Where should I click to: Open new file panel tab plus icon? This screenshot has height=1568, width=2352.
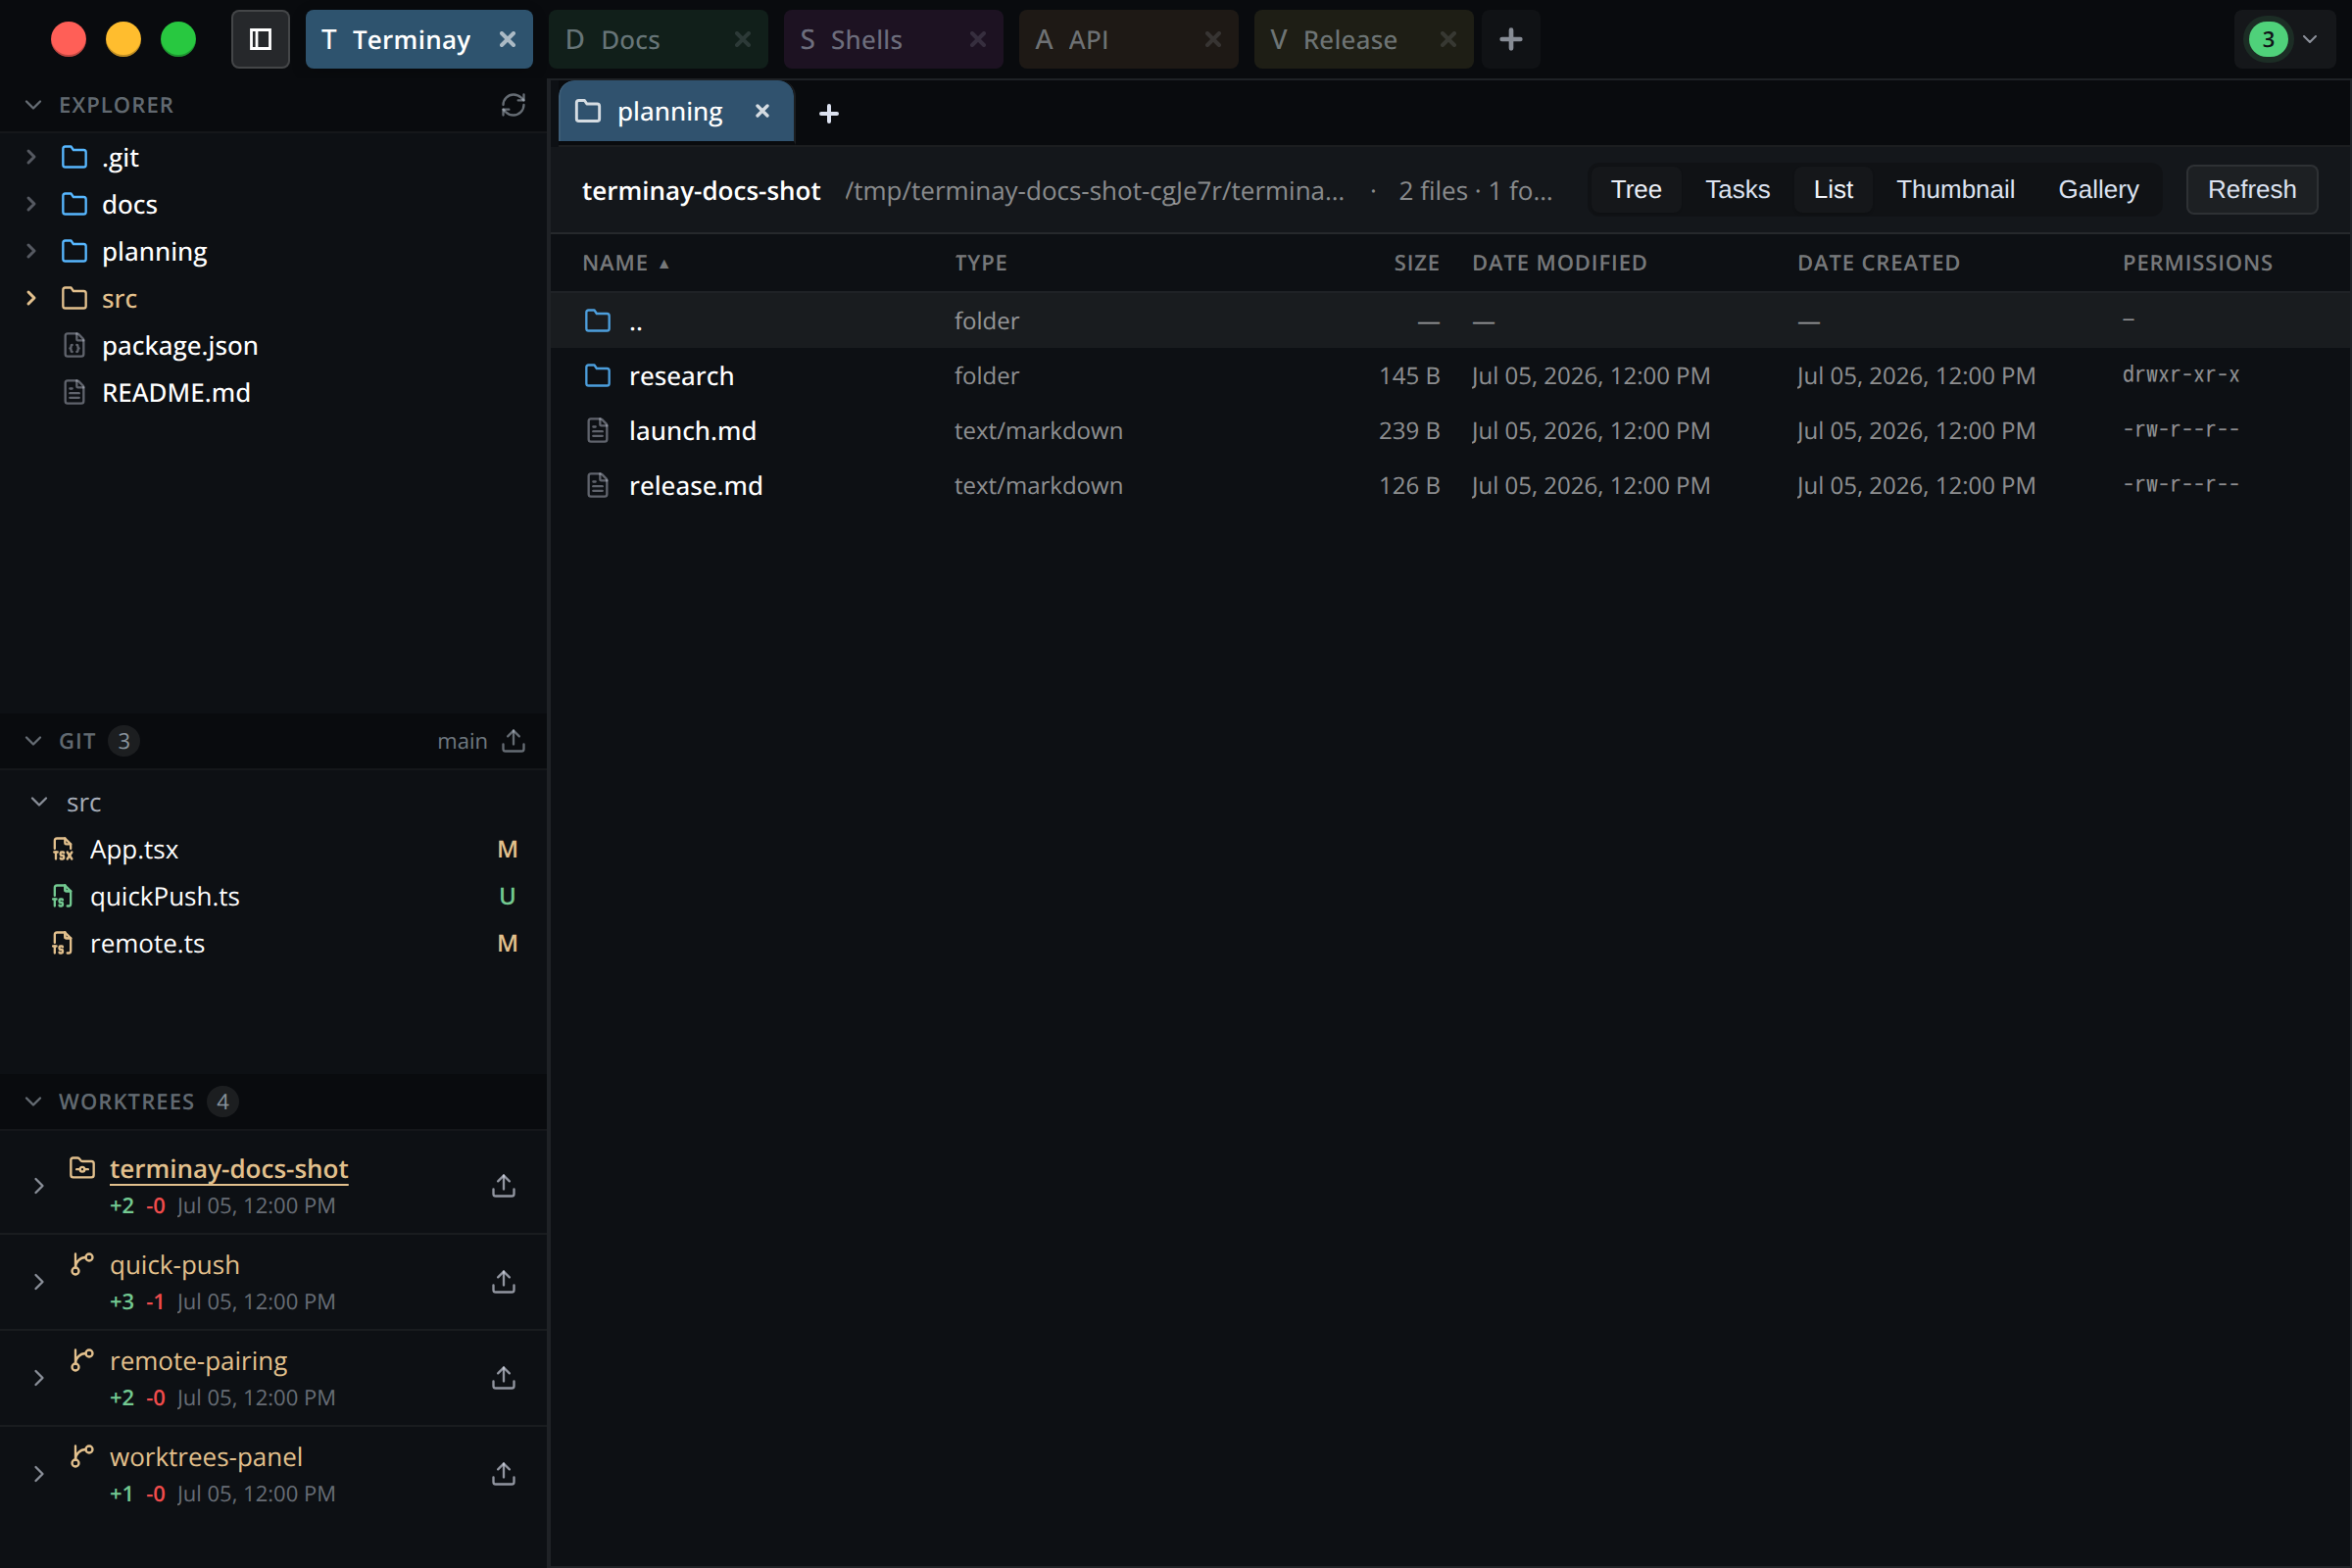(829, 113)
